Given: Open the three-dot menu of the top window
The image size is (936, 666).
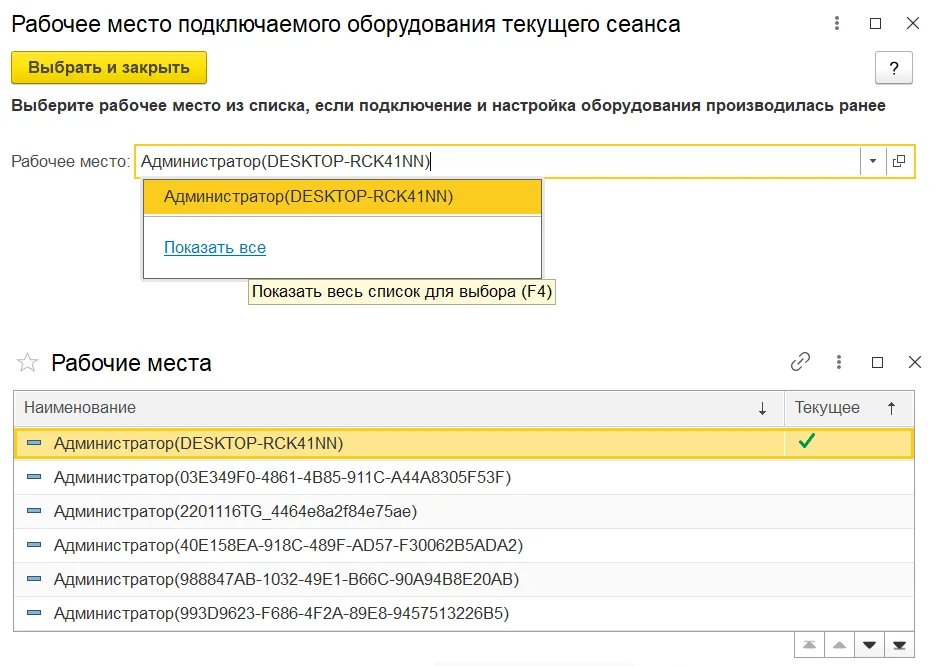Looking at the screenshot, I should click(837, 23).
